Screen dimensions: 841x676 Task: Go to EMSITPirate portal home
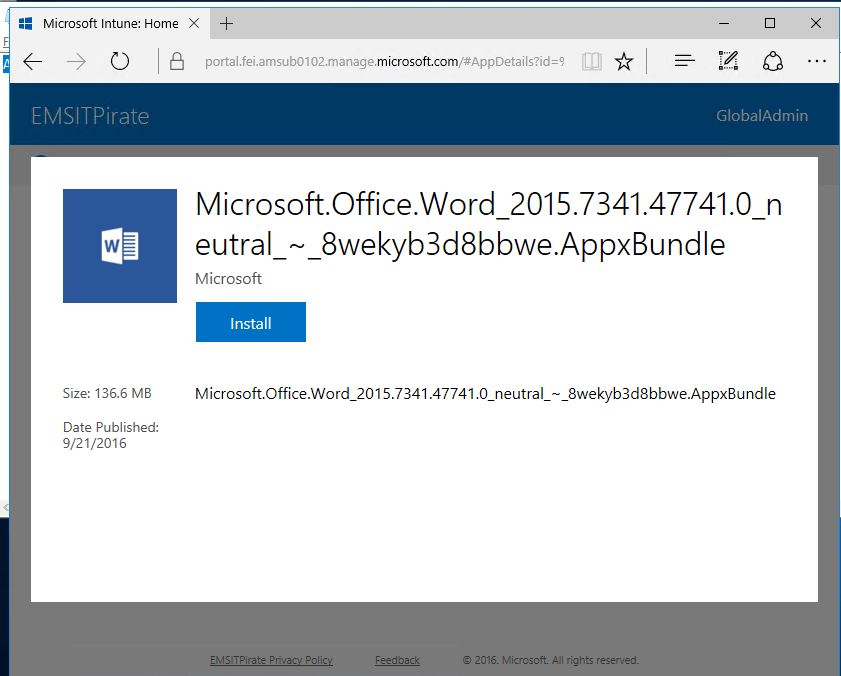[90, 116]
